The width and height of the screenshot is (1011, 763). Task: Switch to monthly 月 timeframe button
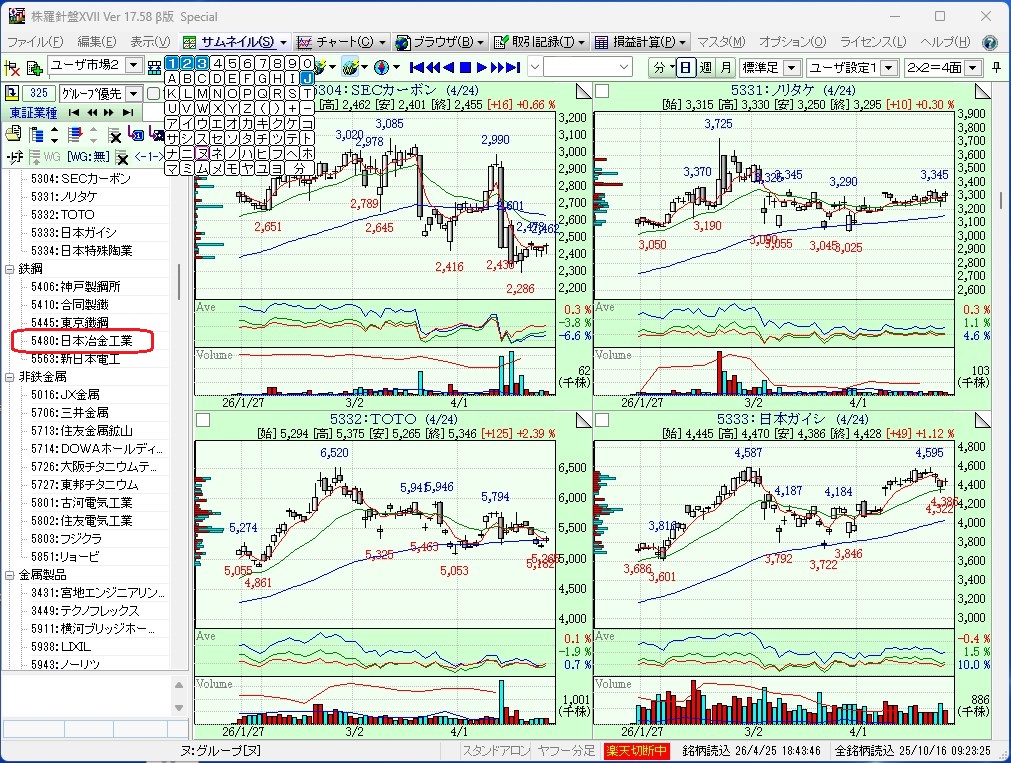[726, 67]
